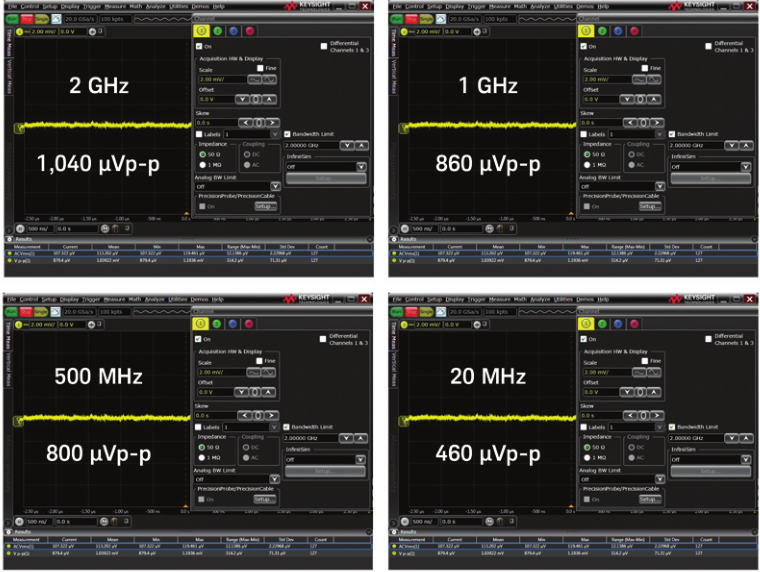The image size is (760, 572).
Task: Select channel 1 tab in 2 GHz window
Action: pyautogui.click(x=201, y=31)
